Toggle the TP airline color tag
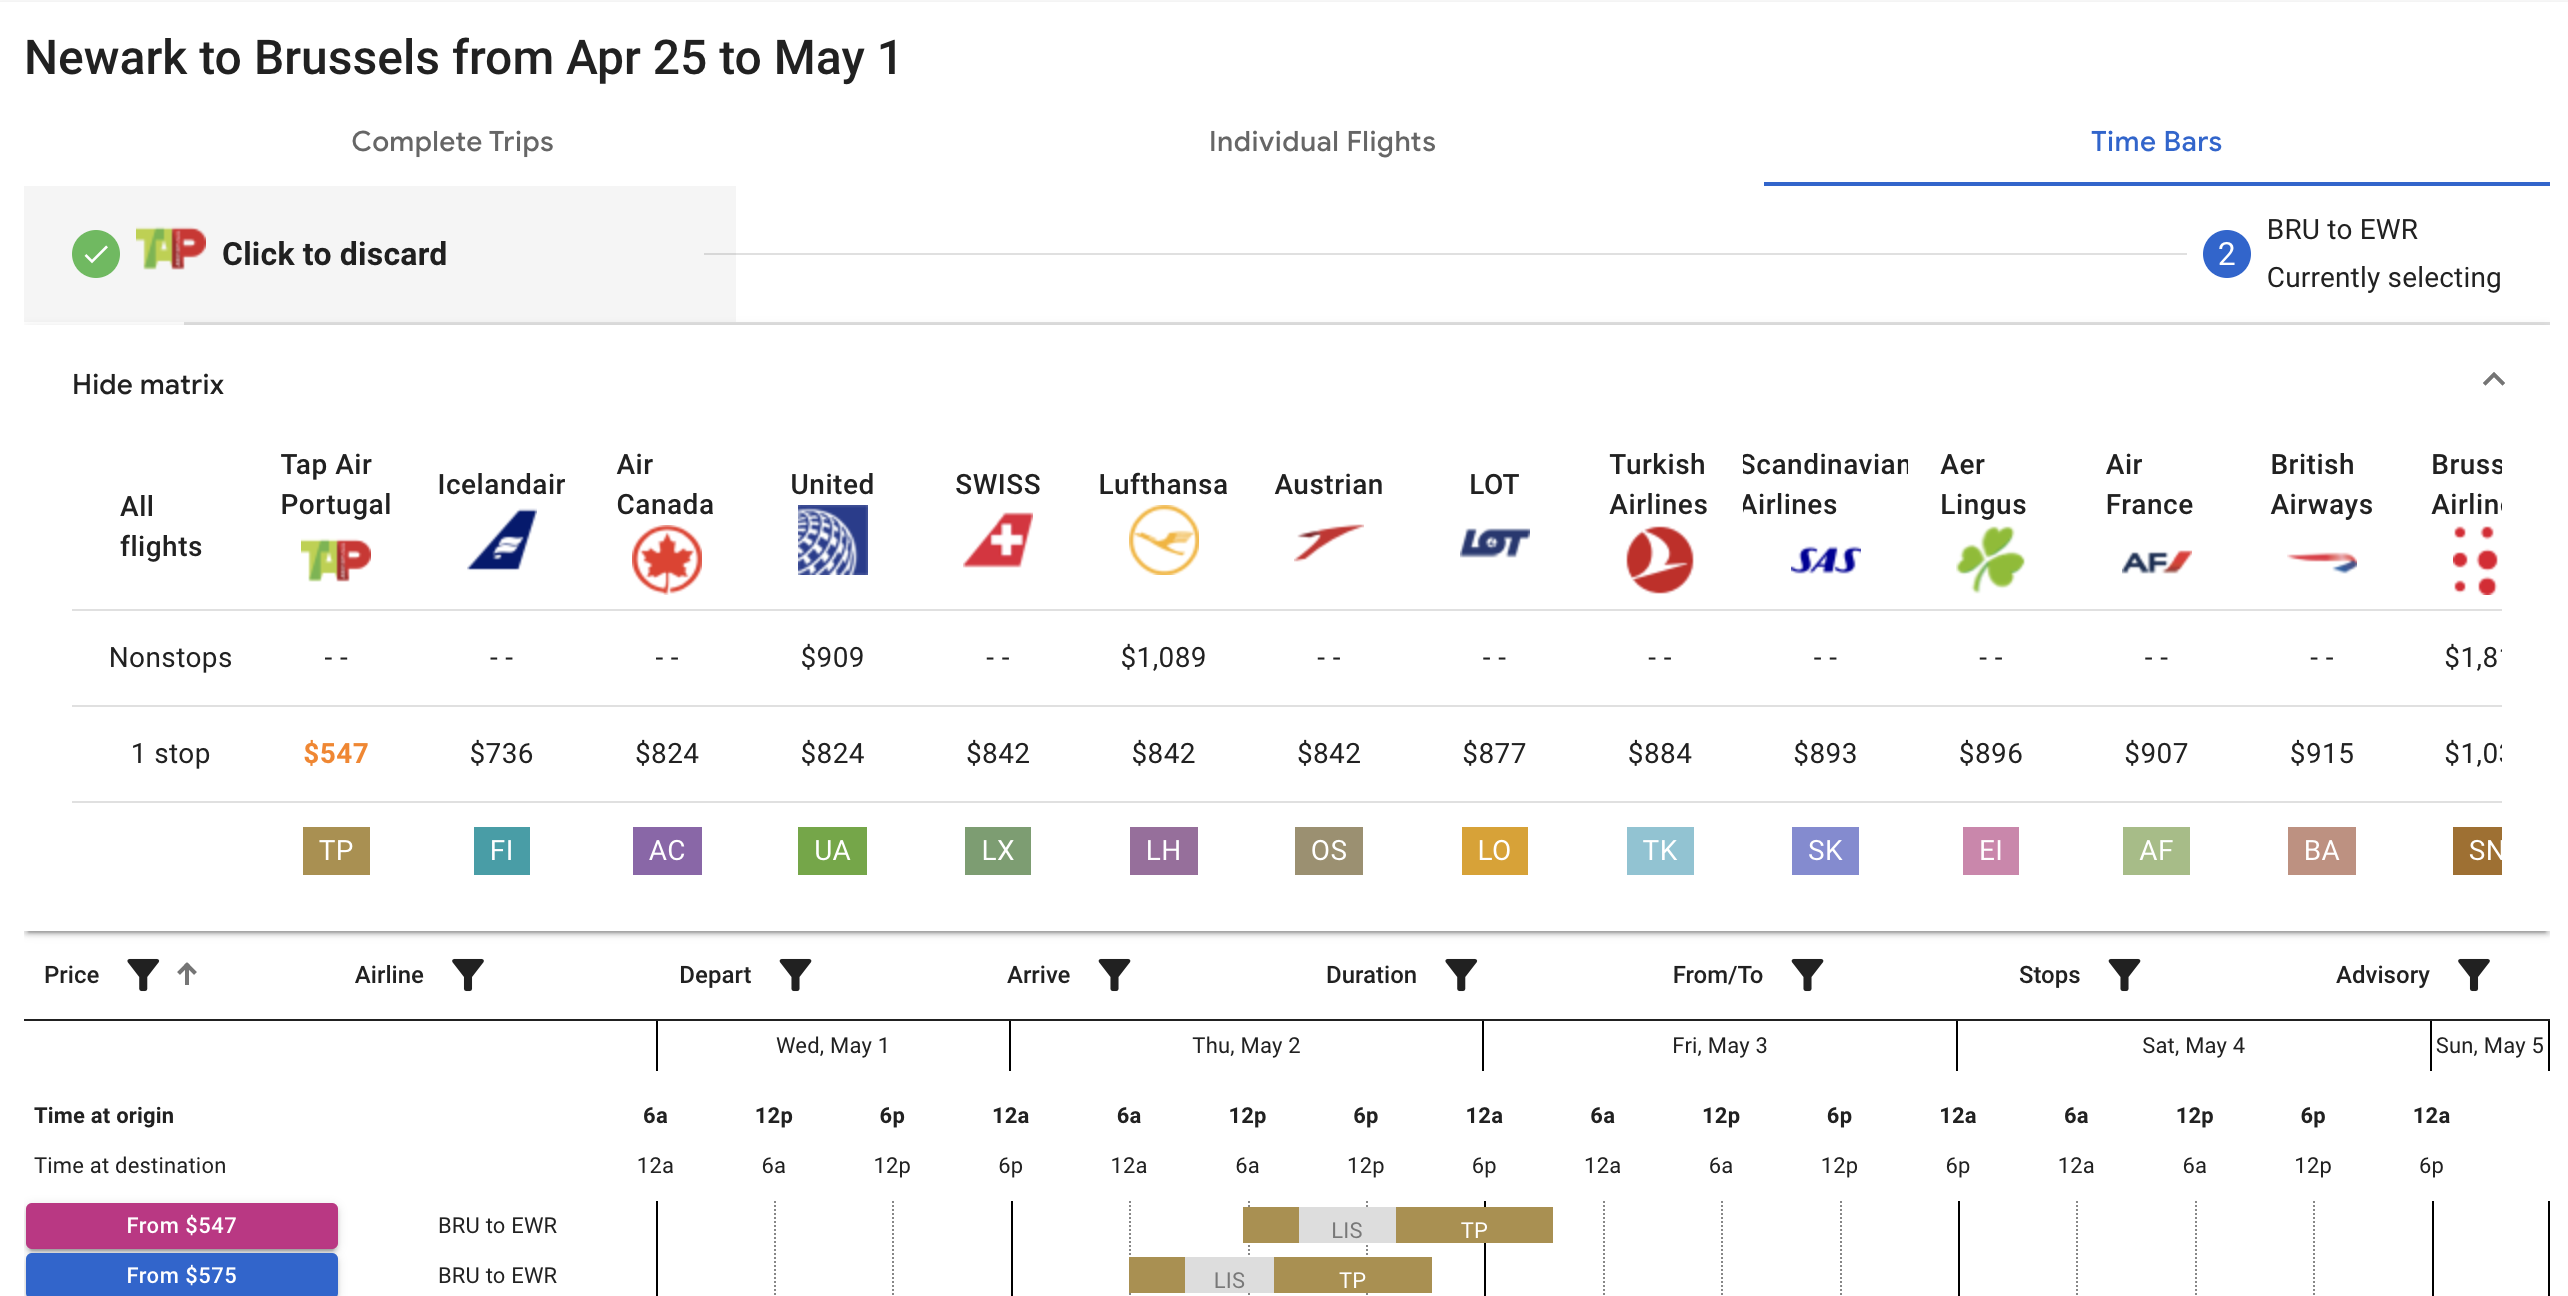This screenshot has height=1296, width=2568. click(336, 850)
